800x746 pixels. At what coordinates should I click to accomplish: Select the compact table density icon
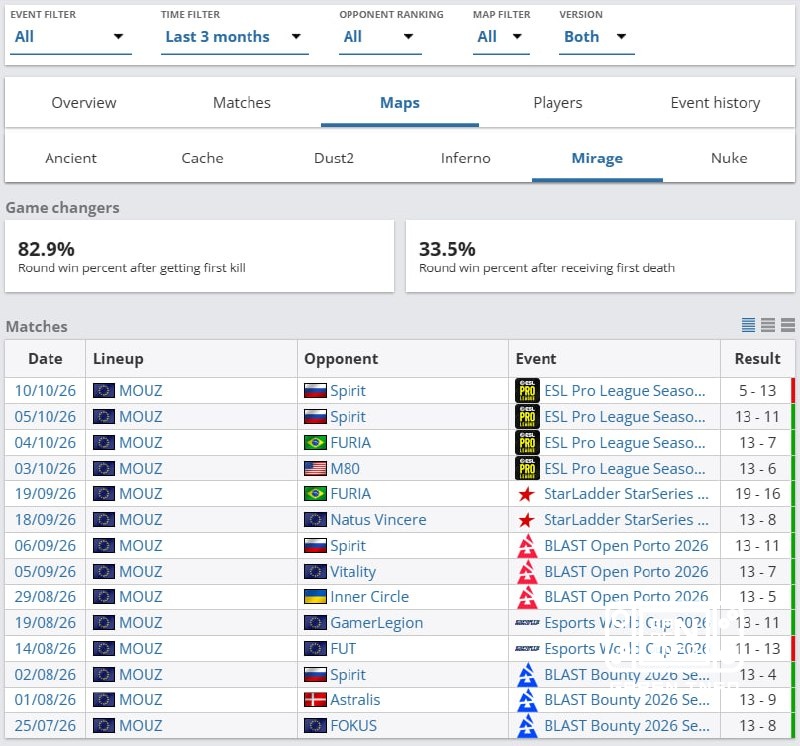click(x=748, y=325)
